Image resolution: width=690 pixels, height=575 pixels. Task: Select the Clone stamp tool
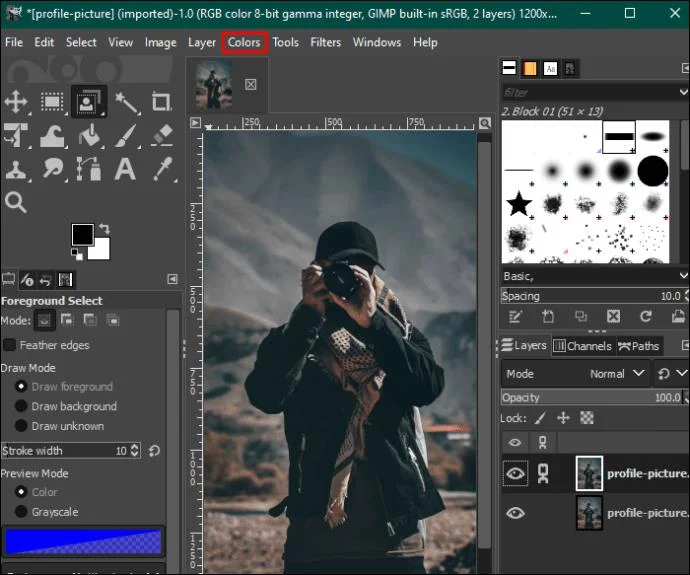pyautogui.click(x=16, y=169)
